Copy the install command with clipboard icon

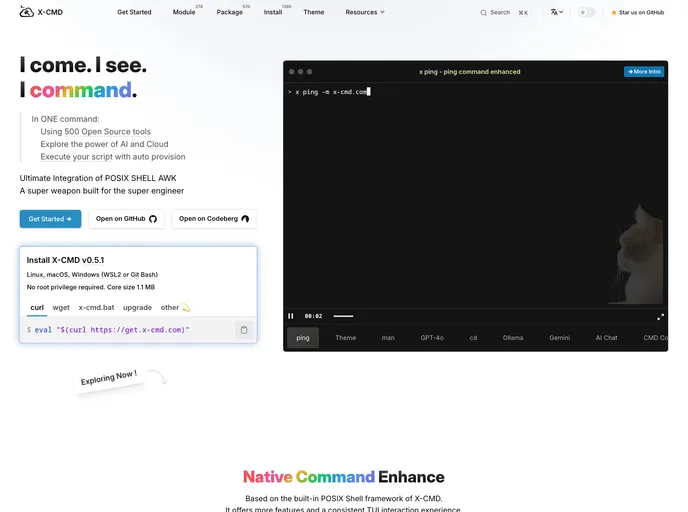pyautogui.click(x=244, y=330)
